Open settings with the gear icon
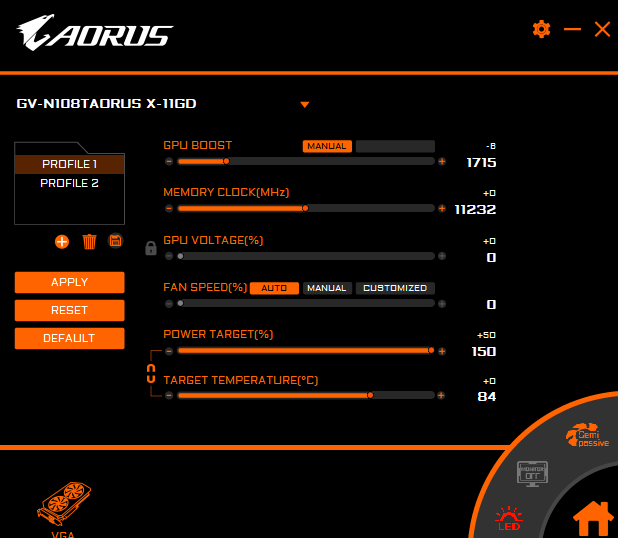Viewport: 618px width, 538px height. [541, 29]
